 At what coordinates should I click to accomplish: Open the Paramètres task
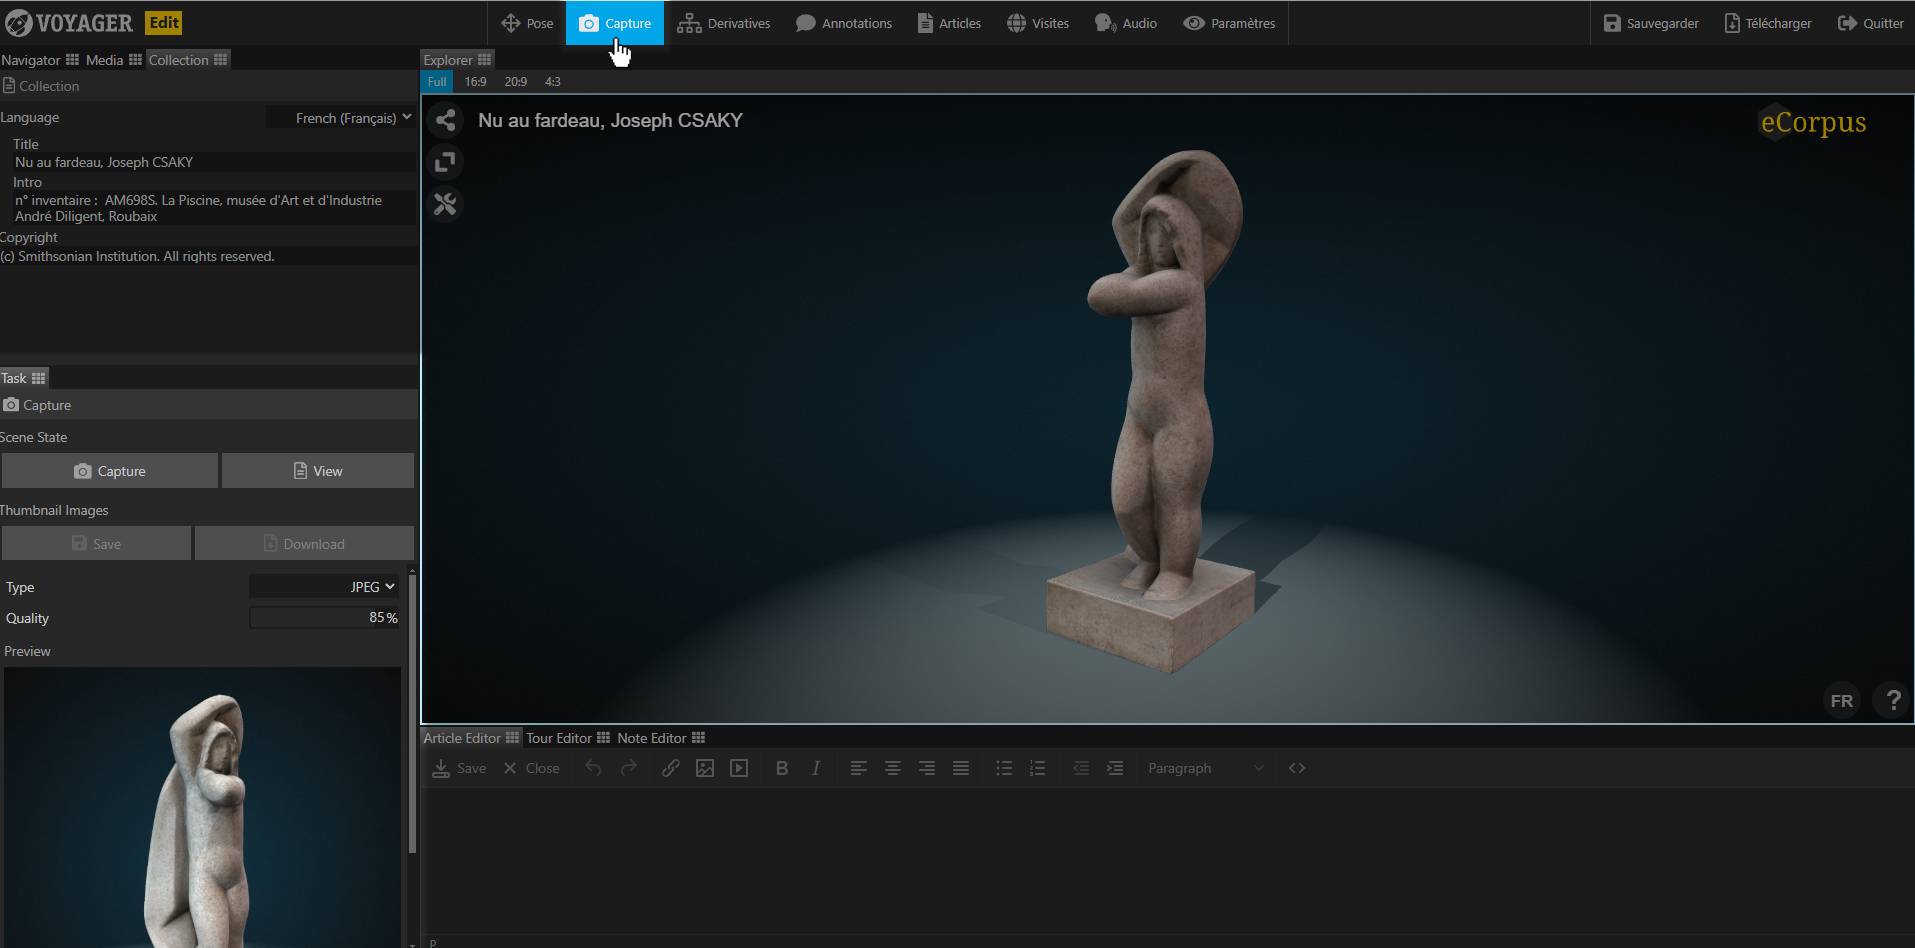click(1229, 23)
